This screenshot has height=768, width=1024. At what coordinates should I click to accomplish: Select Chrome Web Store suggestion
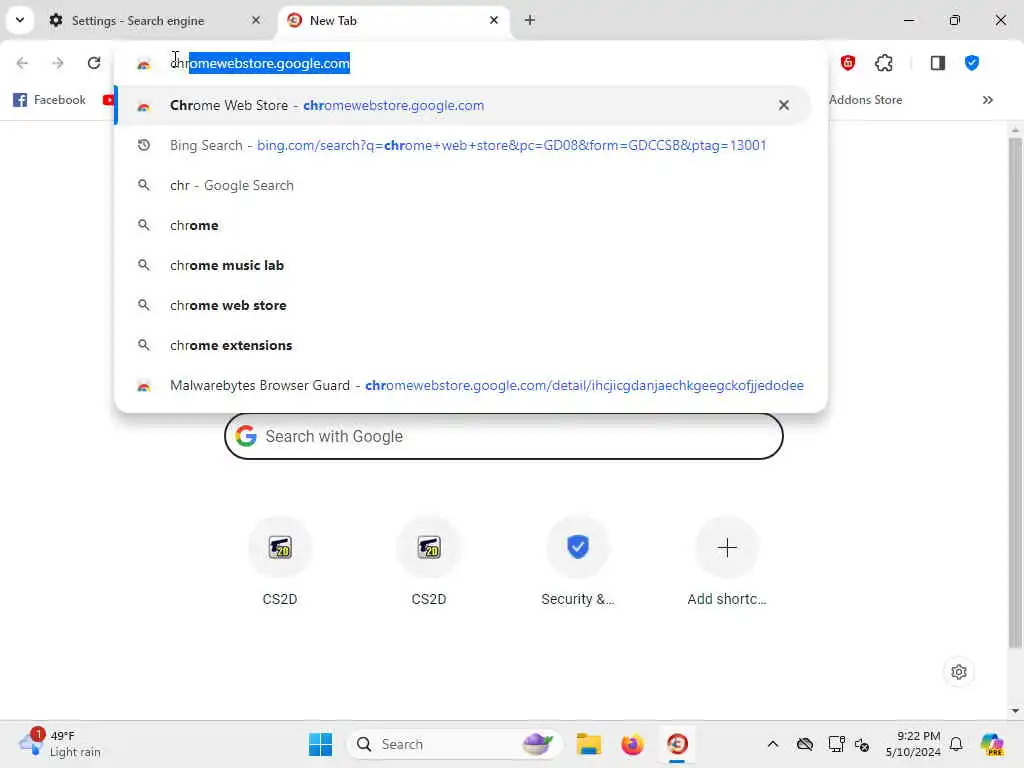pos(462,105)
